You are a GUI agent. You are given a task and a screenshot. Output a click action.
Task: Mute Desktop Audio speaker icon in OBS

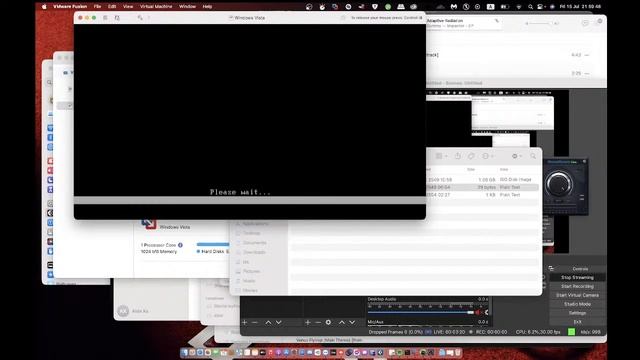coord(478,313)
